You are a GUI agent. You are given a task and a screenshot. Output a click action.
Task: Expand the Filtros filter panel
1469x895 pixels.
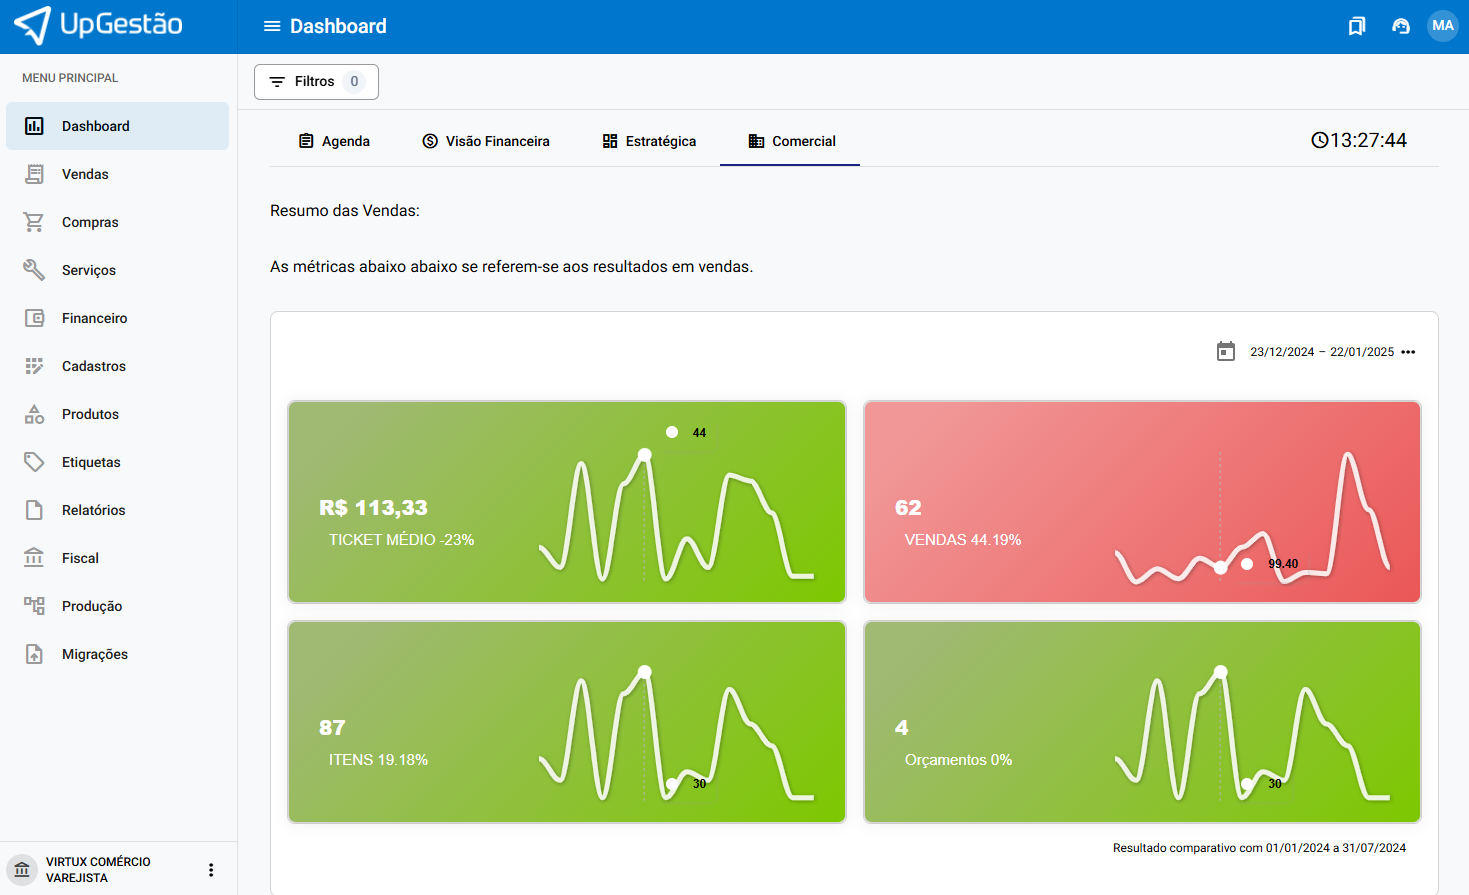point(316,82)
